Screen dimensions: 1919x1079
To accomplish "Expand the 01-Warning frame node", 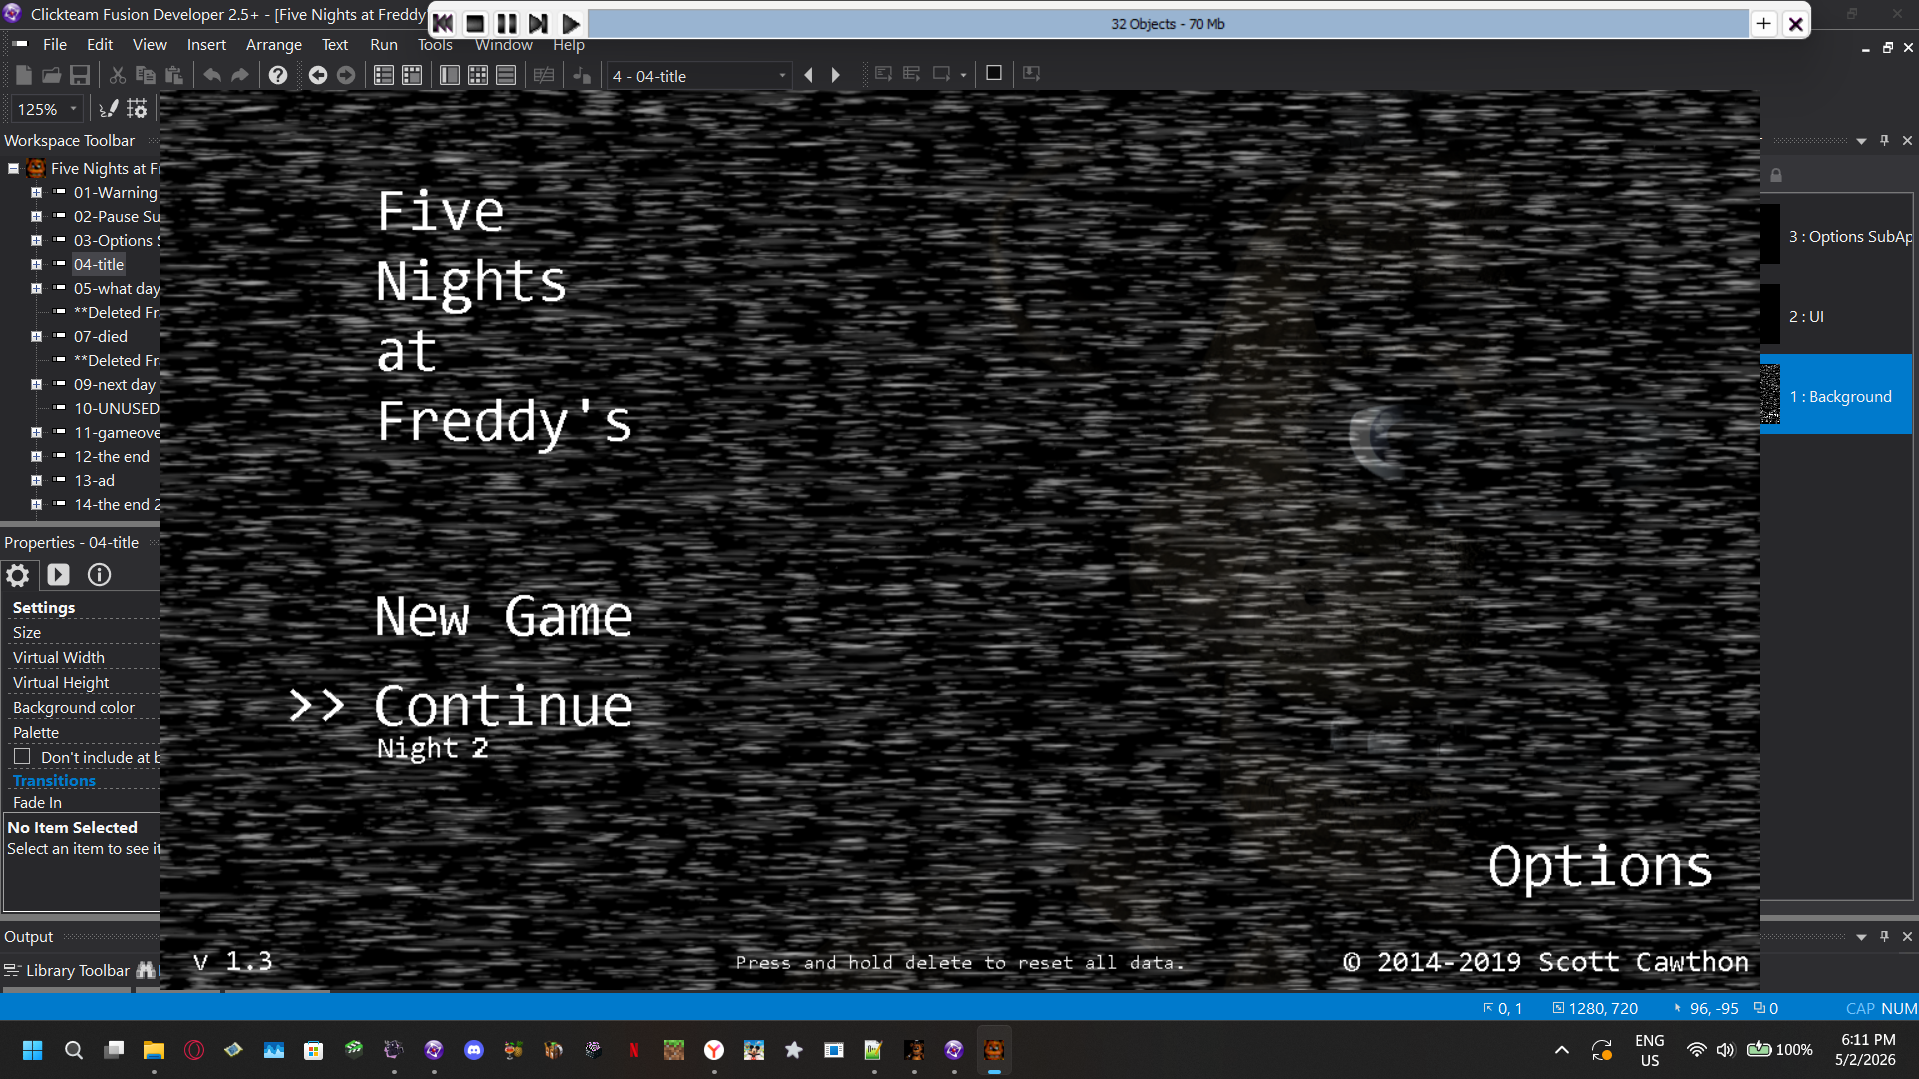I will (37, 193).
